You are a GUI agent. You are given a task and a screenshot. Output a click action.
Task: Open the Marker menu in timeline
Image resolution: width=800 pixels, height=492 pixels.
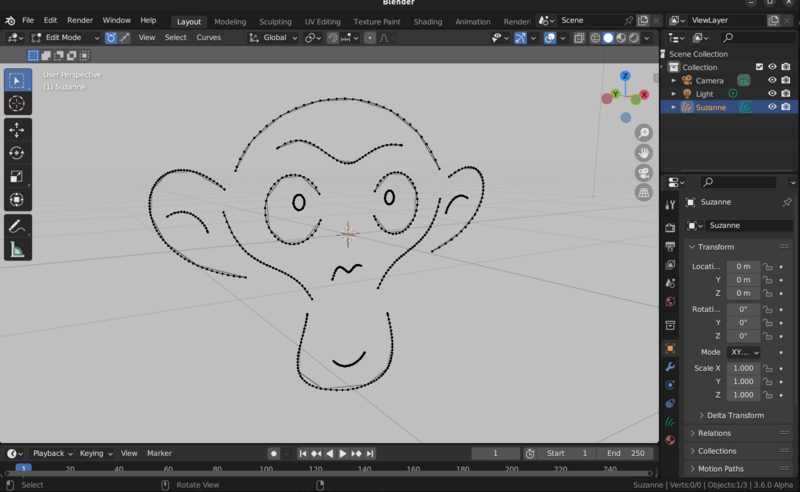159,453
